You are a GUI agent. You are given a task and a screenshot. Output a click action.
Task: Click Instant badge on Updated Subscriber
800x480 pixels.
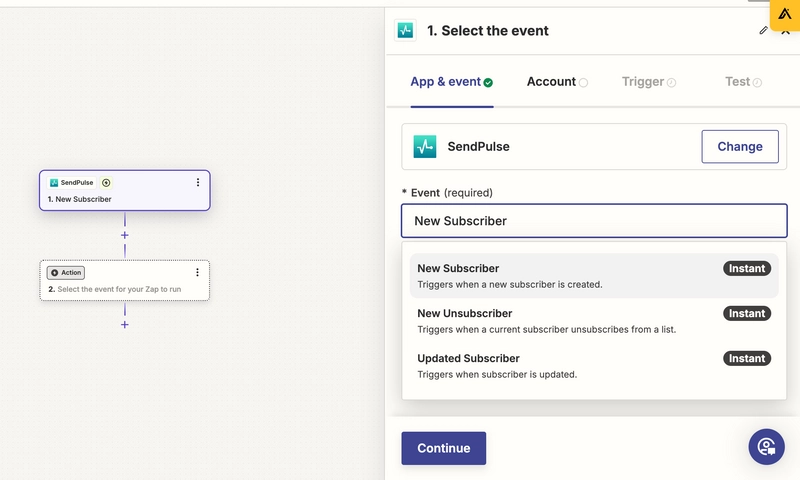tap(747, 358)
